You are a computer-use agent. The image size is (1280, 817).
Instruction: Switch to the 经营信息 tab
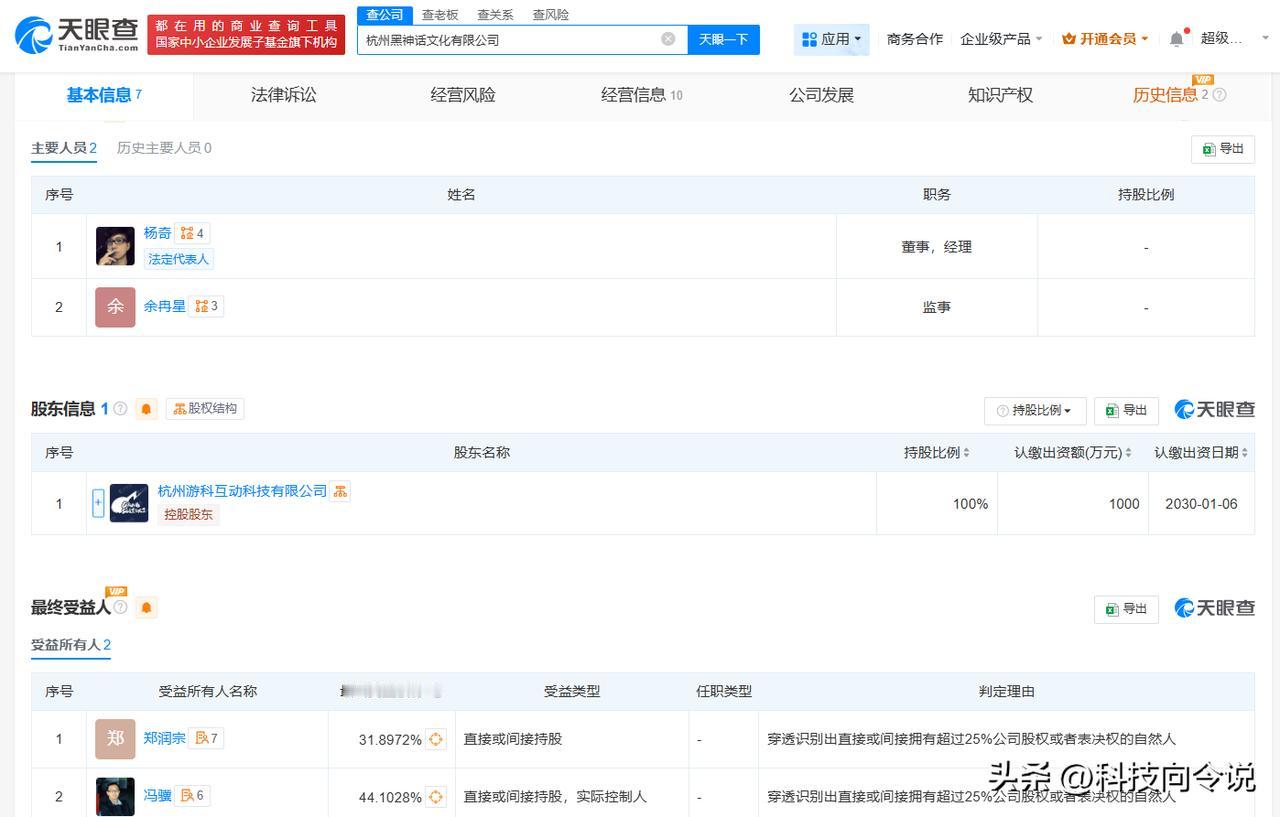(x=642, y=95)
